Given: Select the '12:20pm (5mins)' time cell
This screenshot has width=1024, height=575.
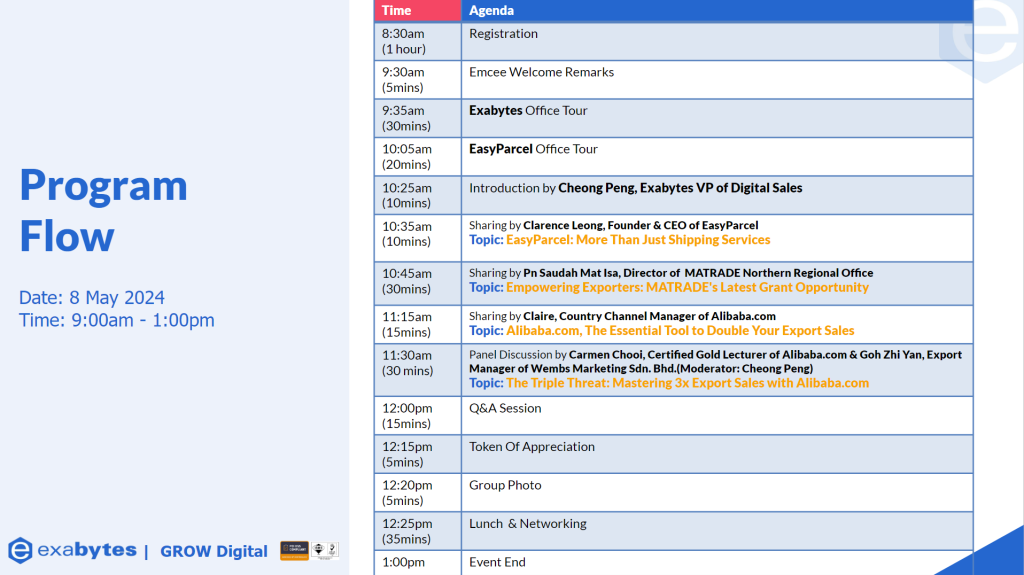Looking at the screenshot, I should (x=417, y=493).
